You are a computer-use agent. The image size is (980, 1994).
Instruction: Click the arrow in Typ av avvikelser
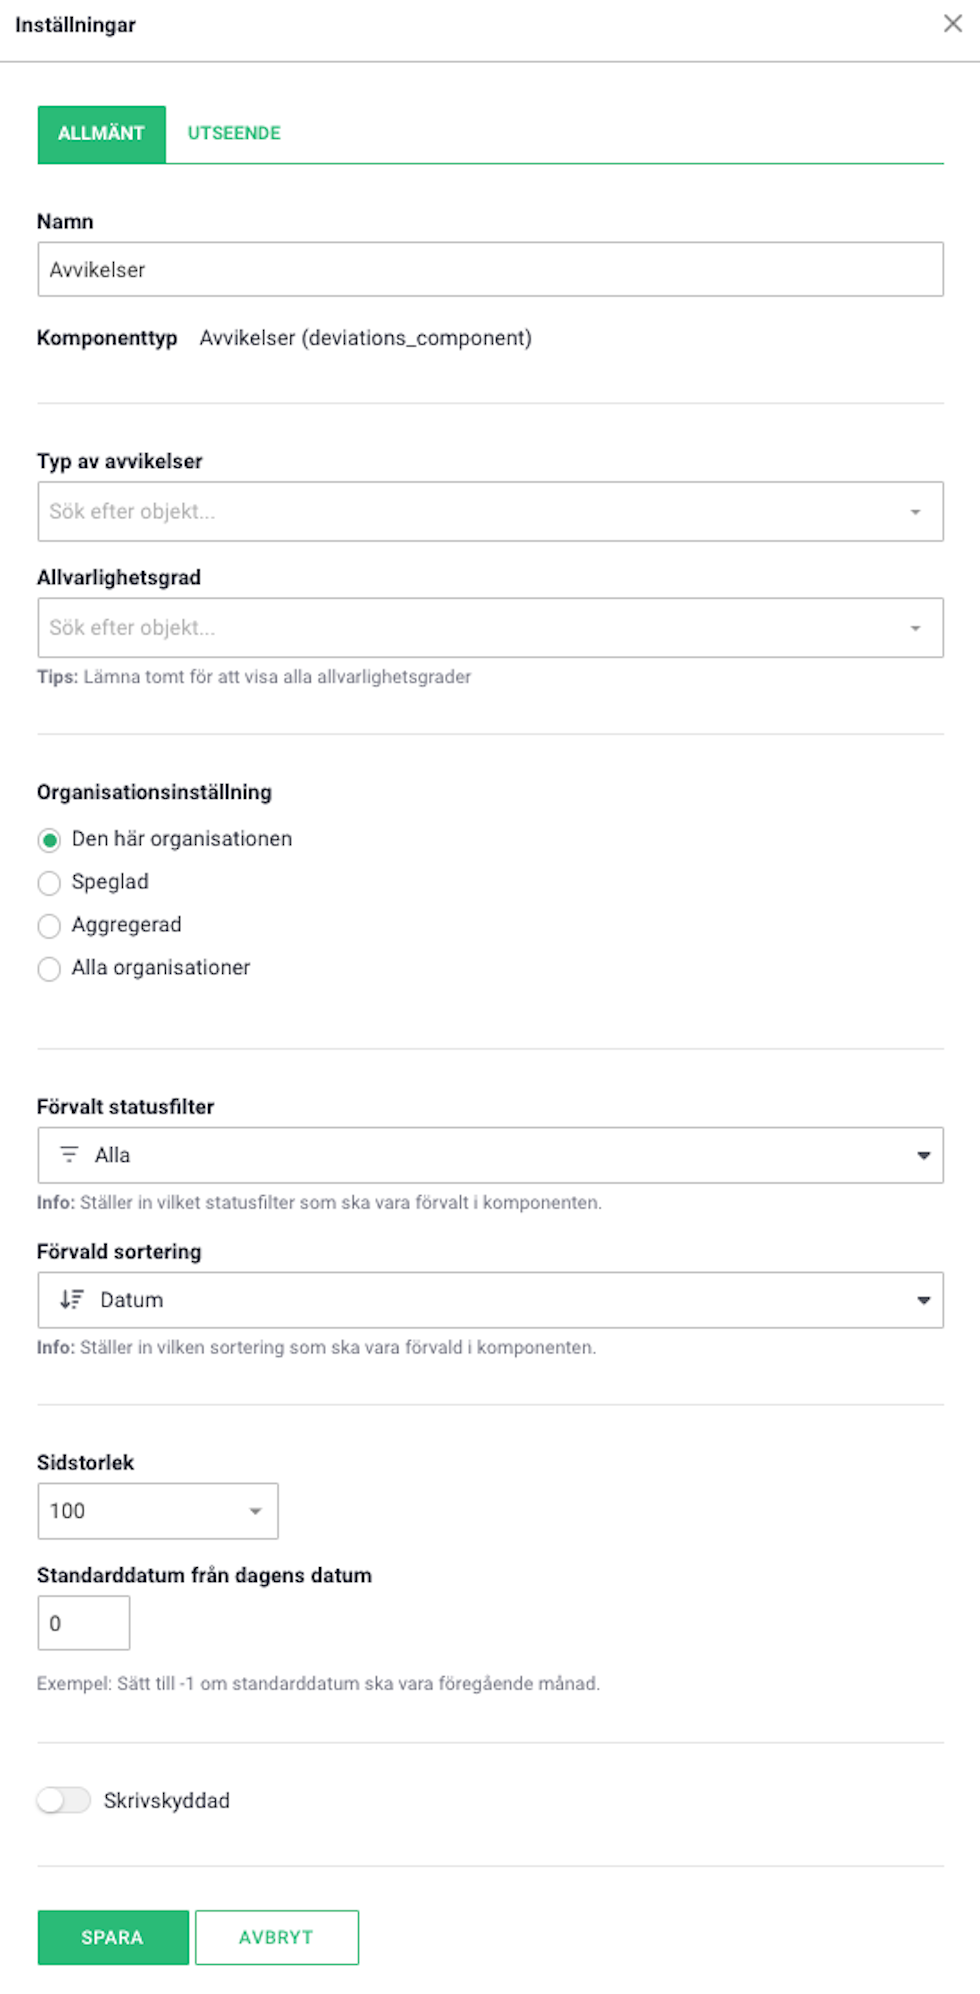(915, 512)
